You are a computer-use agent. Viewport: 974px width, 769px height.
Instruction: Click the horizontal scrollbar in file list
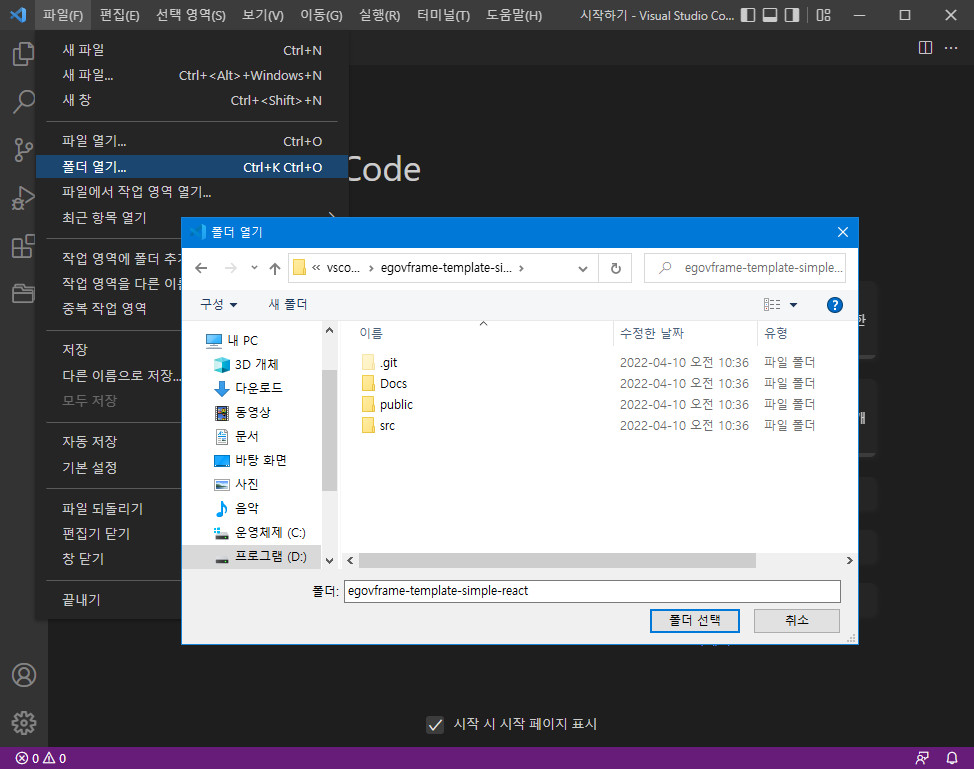click(x=557, y=560)
